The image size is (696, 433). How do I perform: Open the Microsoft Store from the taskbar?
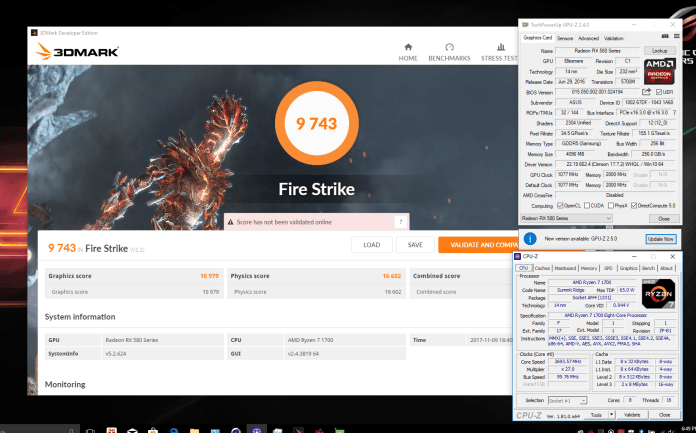(x=153, y=430)
